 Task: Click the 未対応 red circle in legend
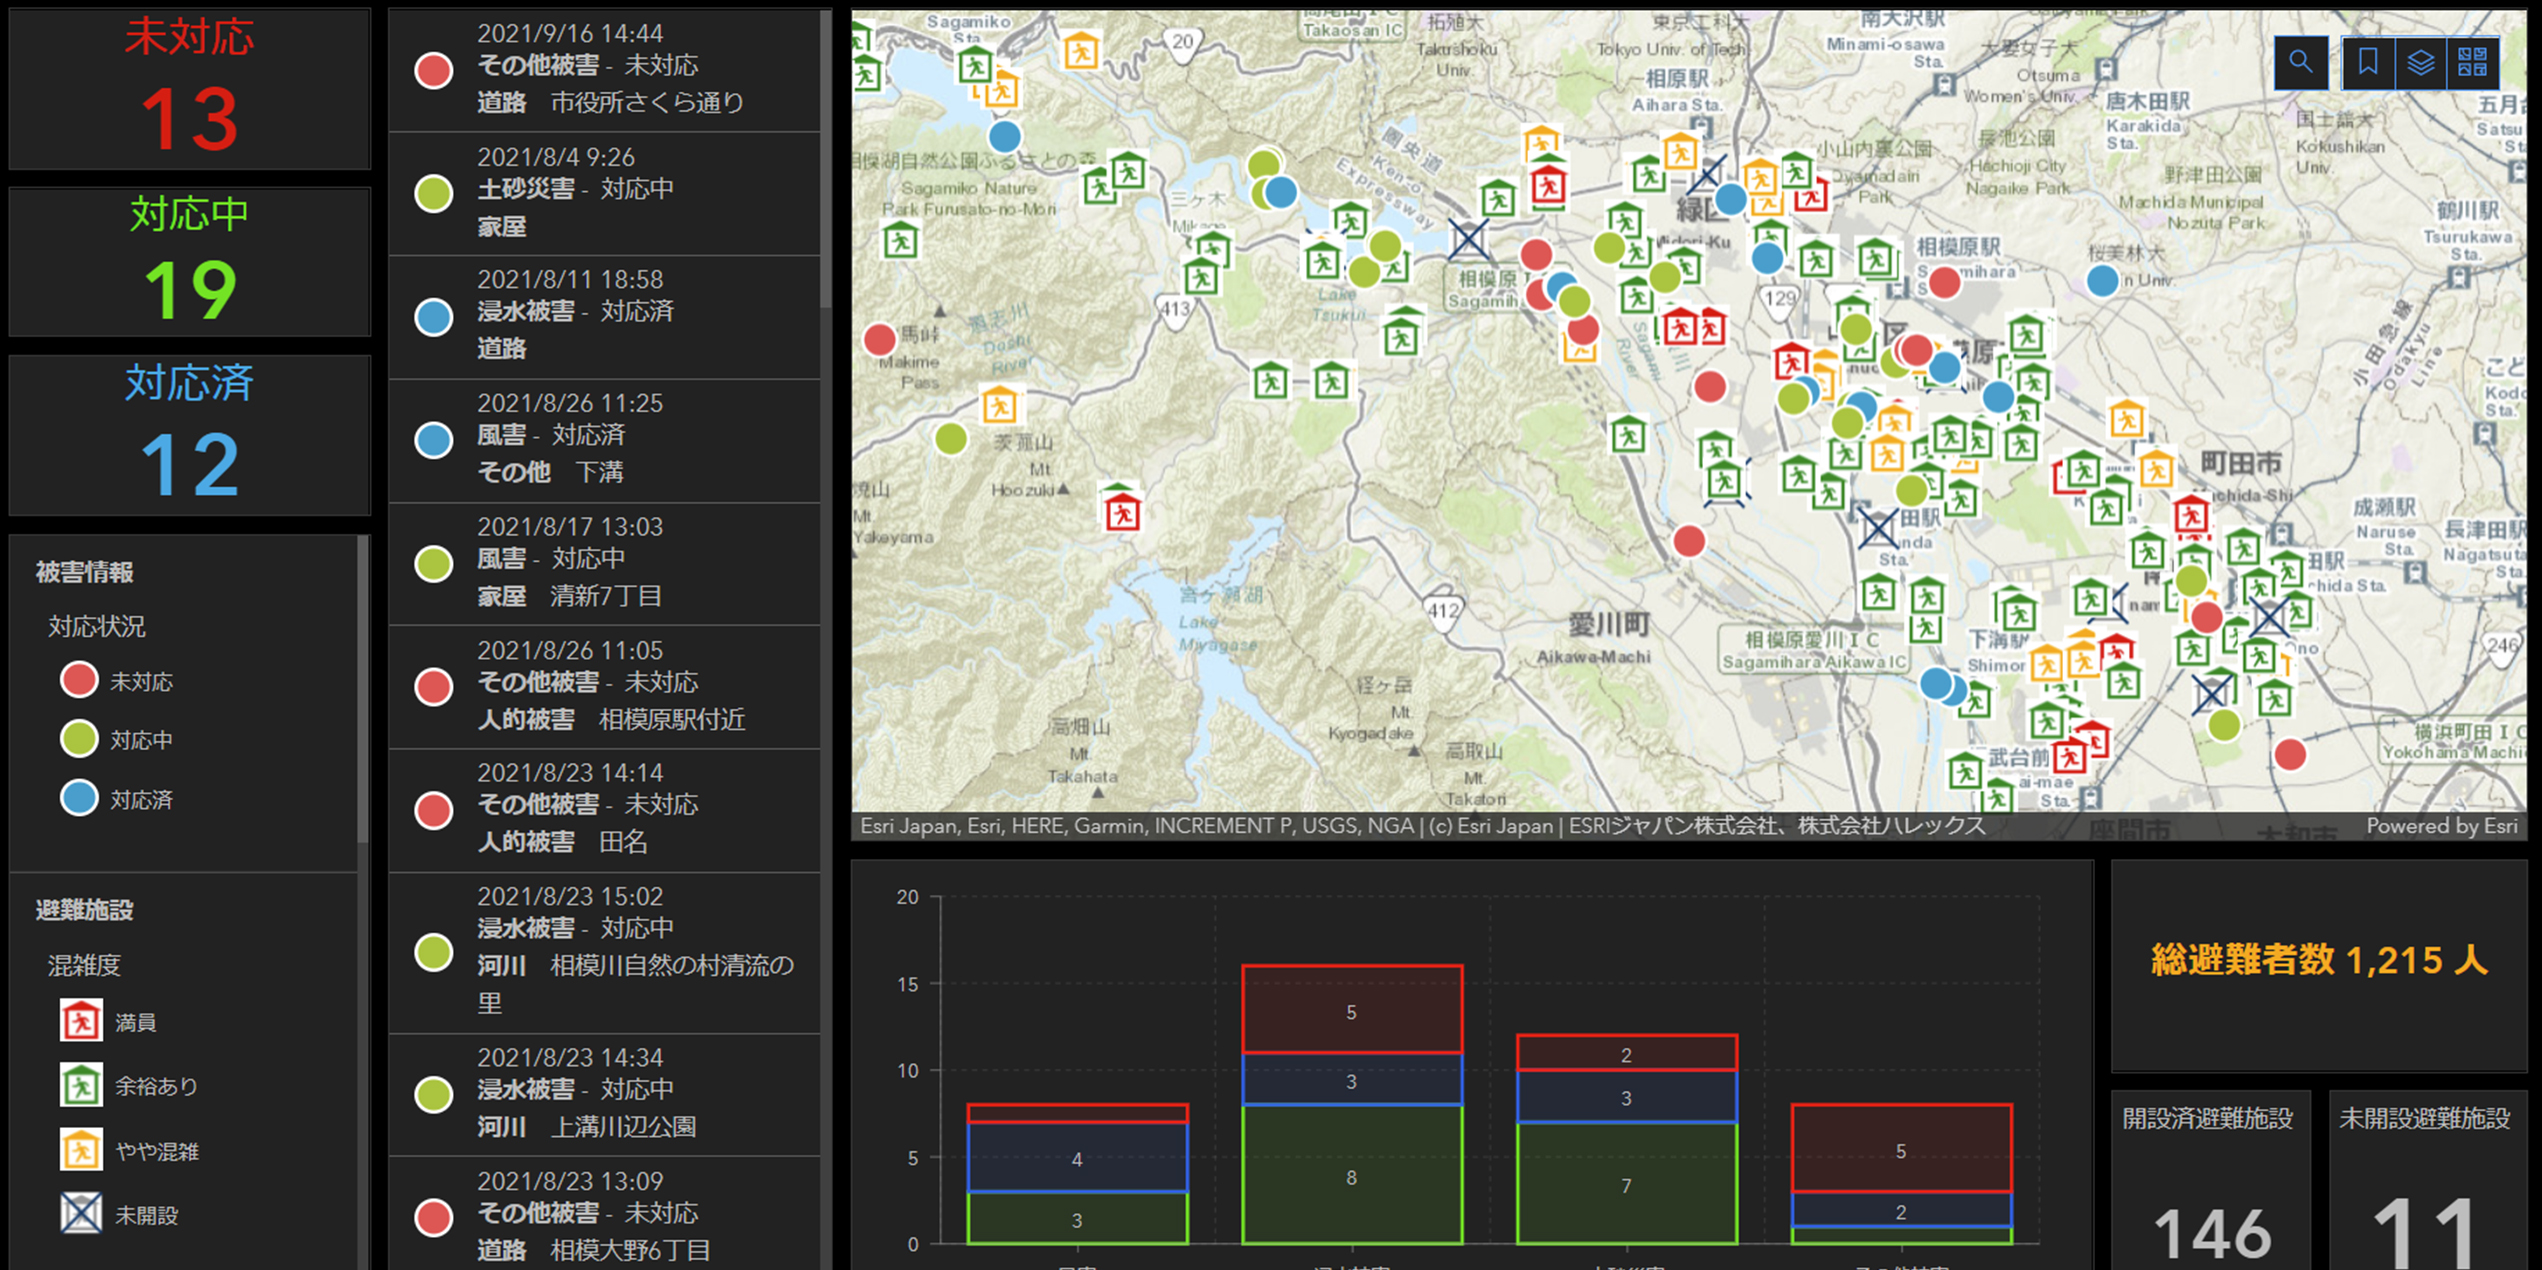(x=79, y=680)
